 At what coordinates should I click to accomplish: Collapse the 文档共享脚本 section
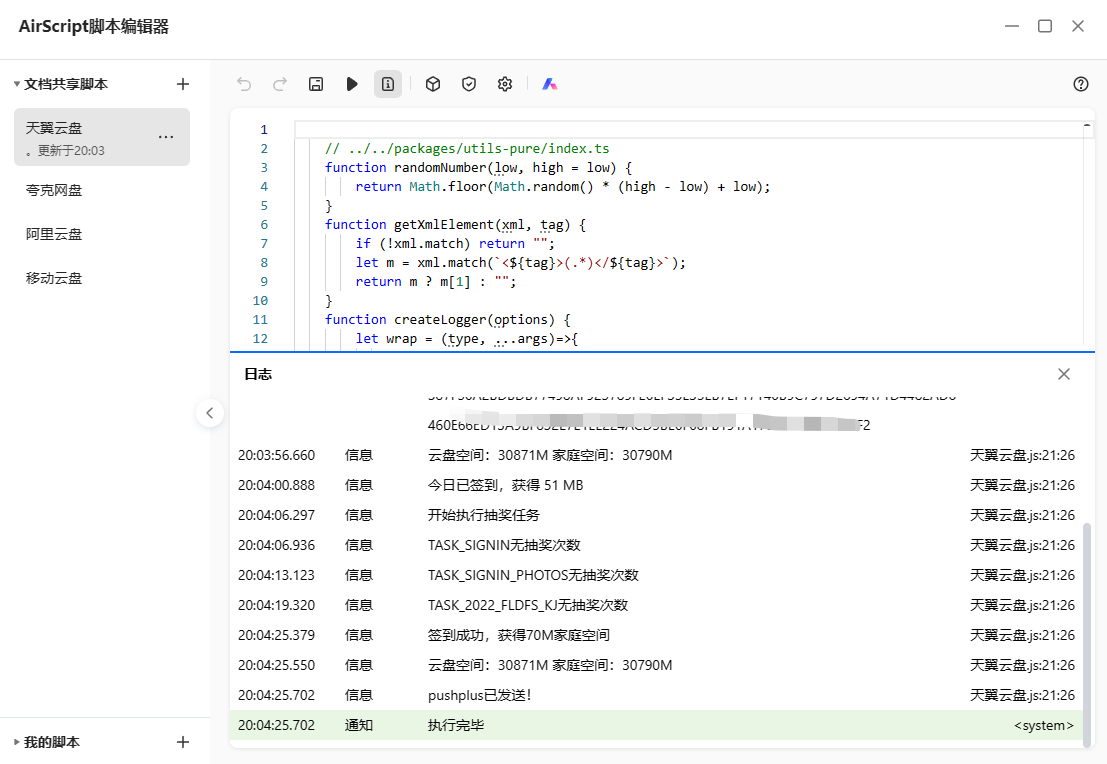(17, 85)
